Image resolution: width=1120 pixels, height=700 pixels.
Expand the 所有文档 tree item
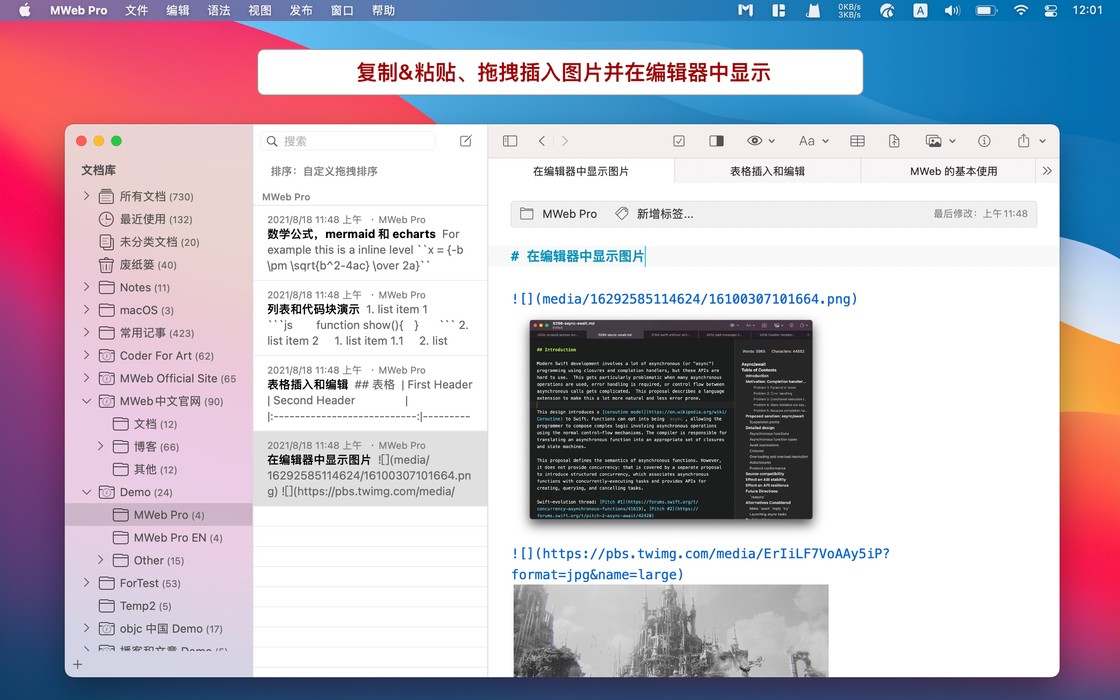coord(86,196)
